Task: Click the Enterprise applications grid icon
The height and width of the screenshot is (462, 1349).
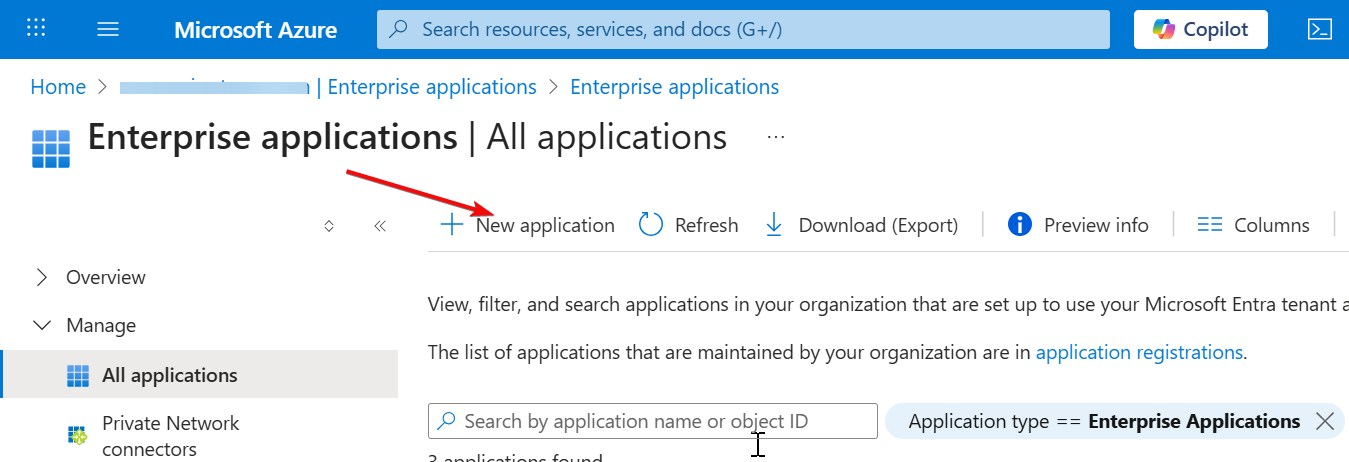Action: point(50,148)
